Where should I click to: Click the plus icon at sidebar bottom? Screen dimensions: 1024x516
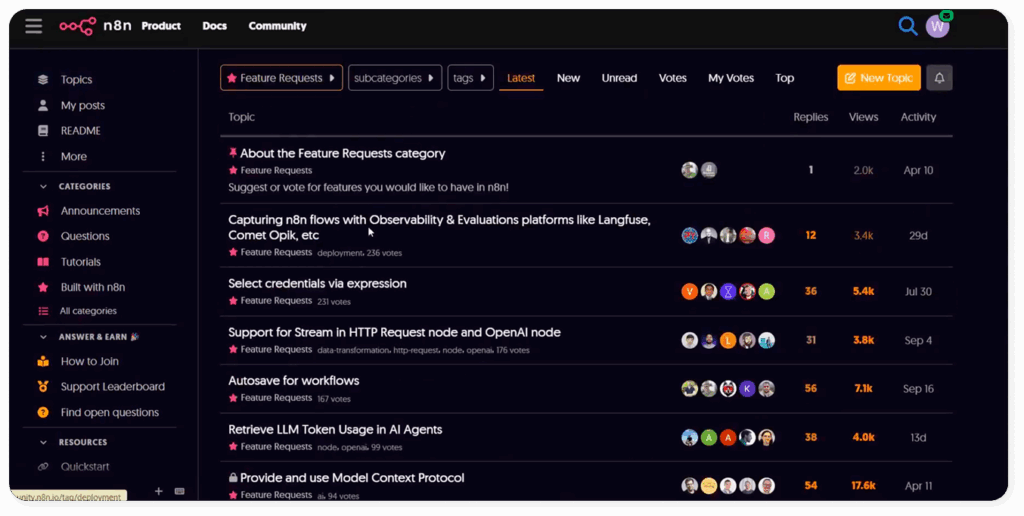click(159, 491)
